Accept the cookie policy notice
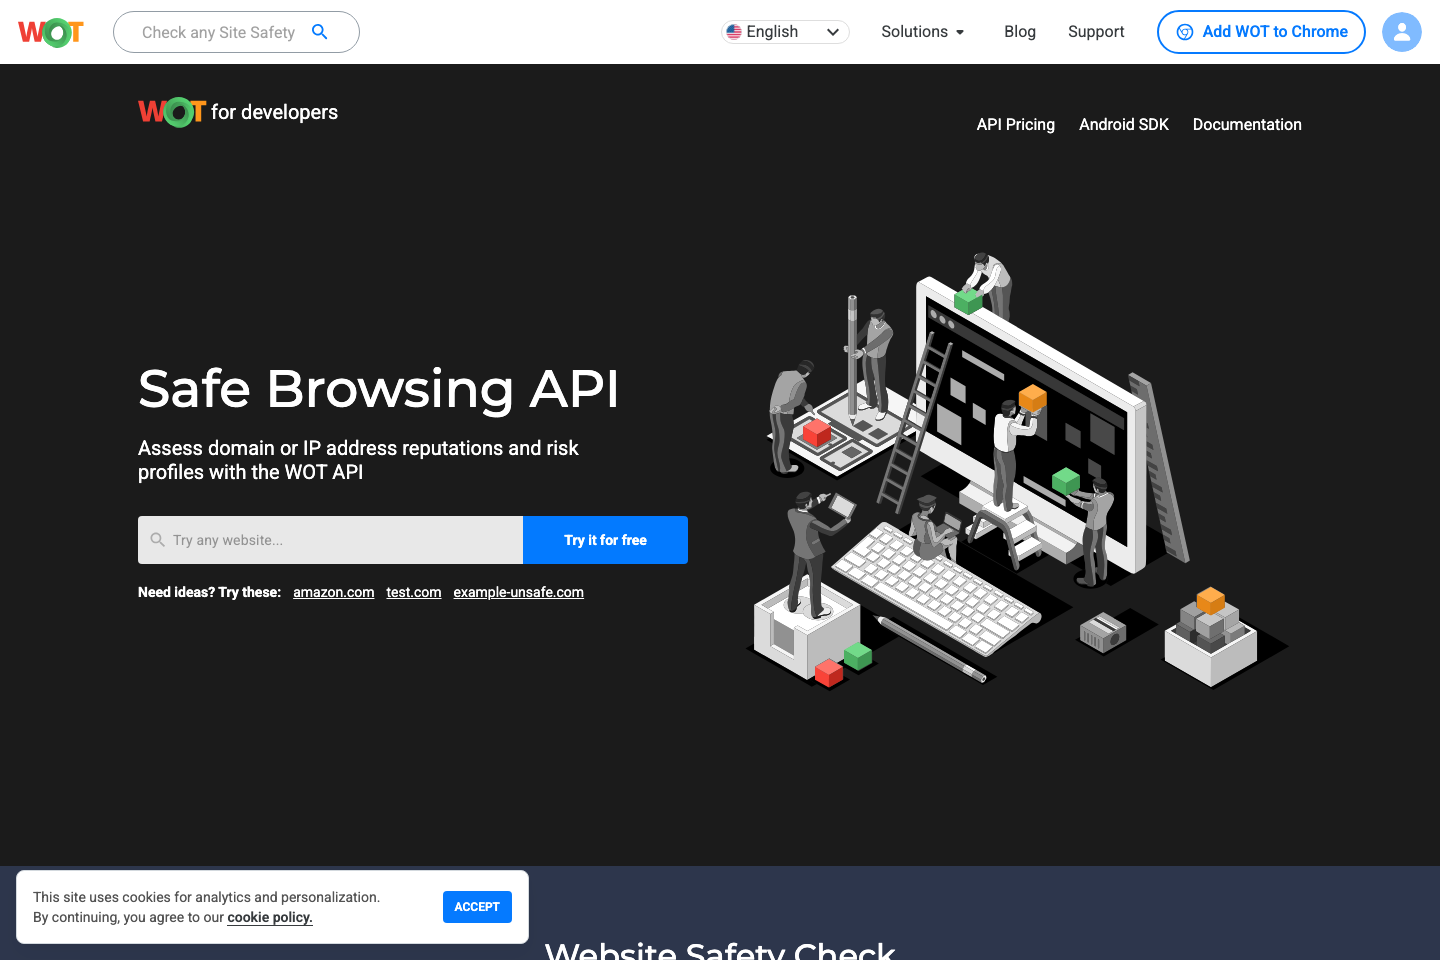 pos(477,907)
